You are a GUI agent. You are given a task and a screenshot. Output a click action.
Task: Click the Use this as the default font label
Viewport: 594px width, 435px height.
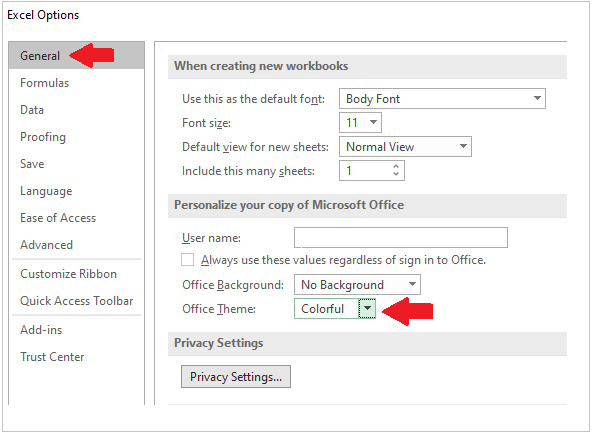(x=253, y=99)
